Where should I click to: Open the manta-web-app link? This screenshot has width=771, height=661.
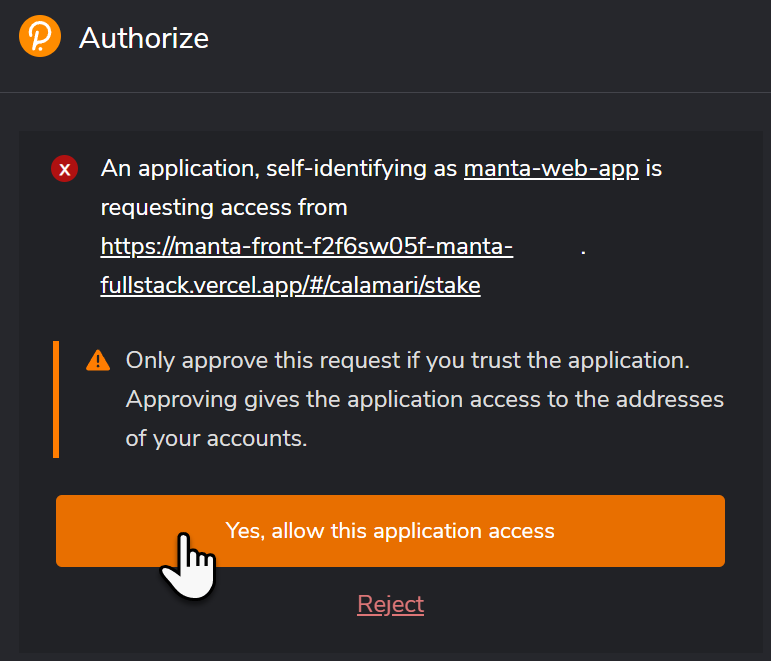pos(551,168)
